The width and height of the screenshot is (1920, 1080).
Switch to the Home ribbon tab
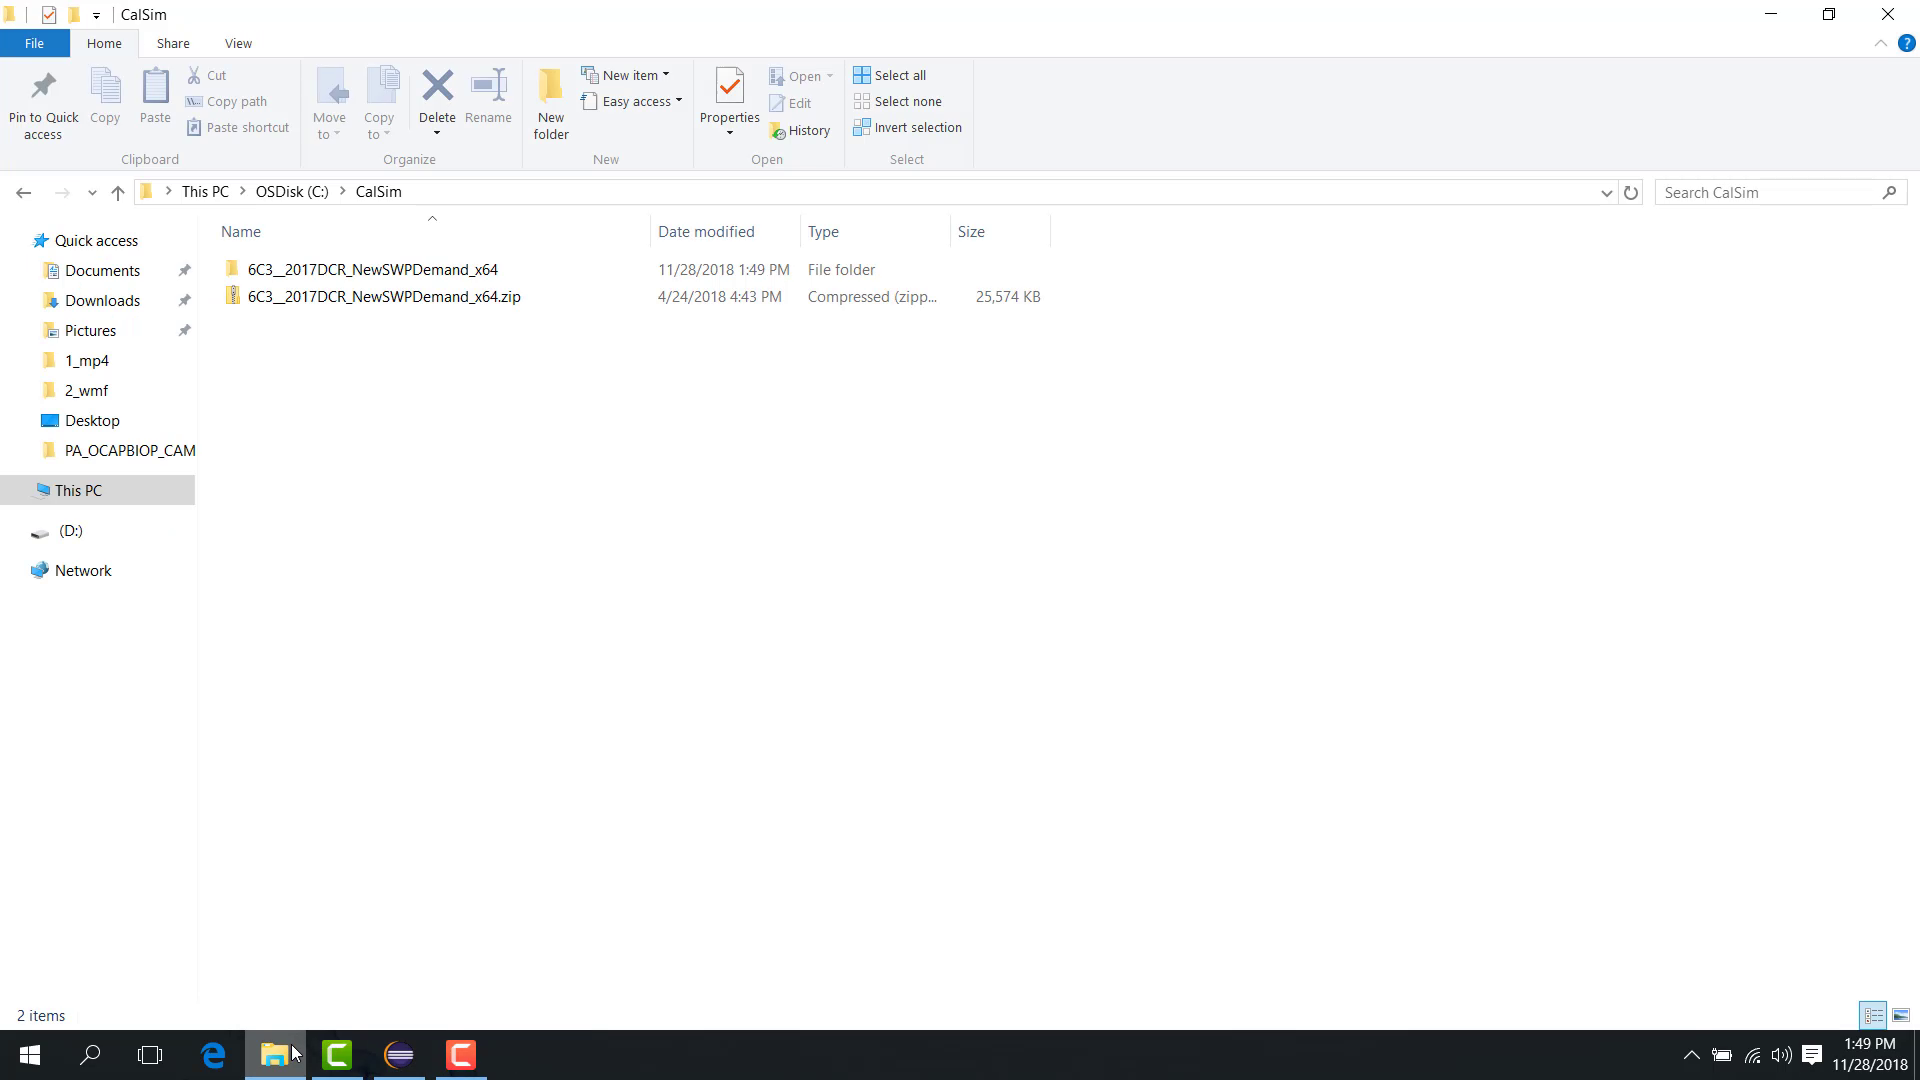tap(104, 43)
